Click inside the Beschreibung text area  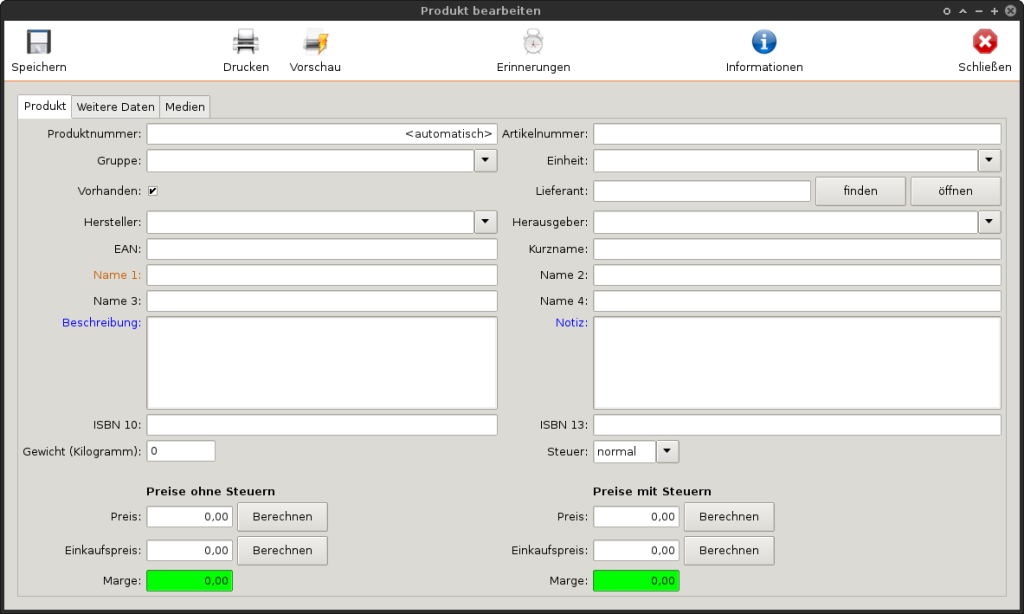point(322,363)
